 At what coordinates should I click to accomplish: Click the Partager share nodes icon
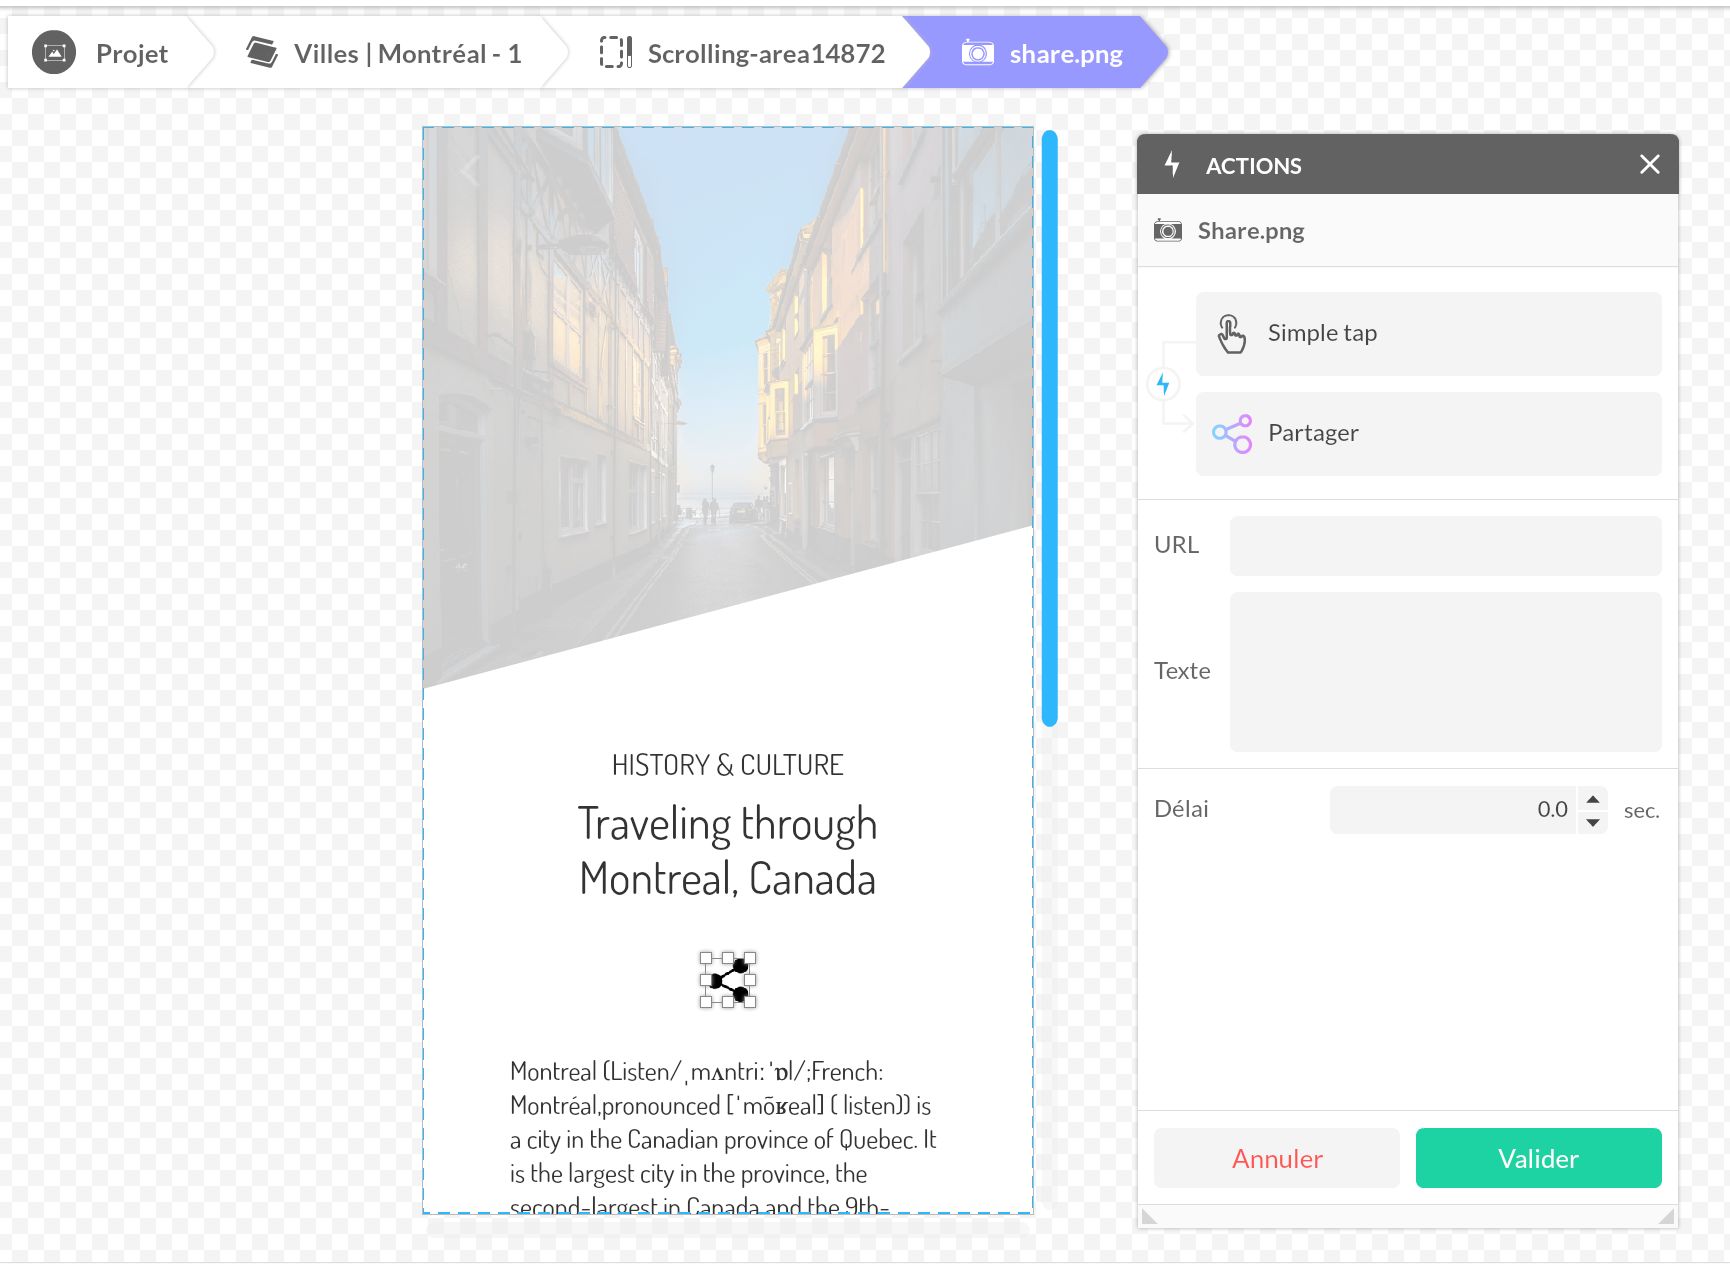point(1231,434)
